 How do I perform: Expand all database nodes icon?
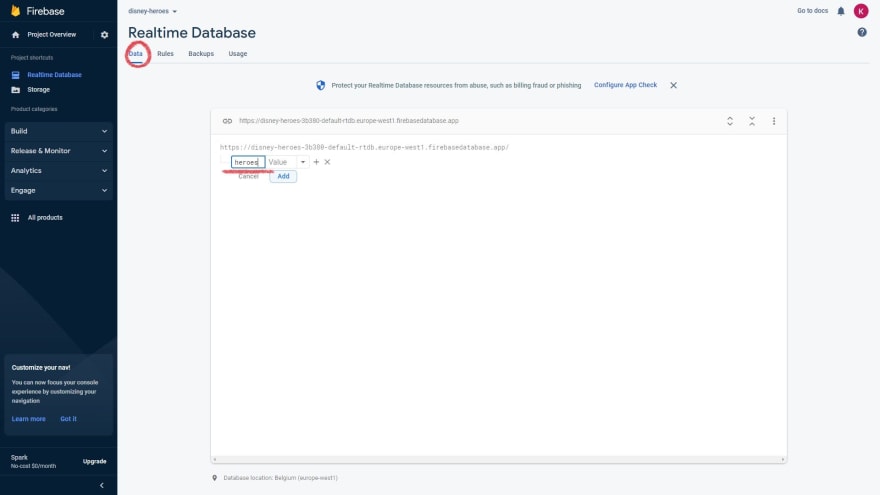point(730,121)
